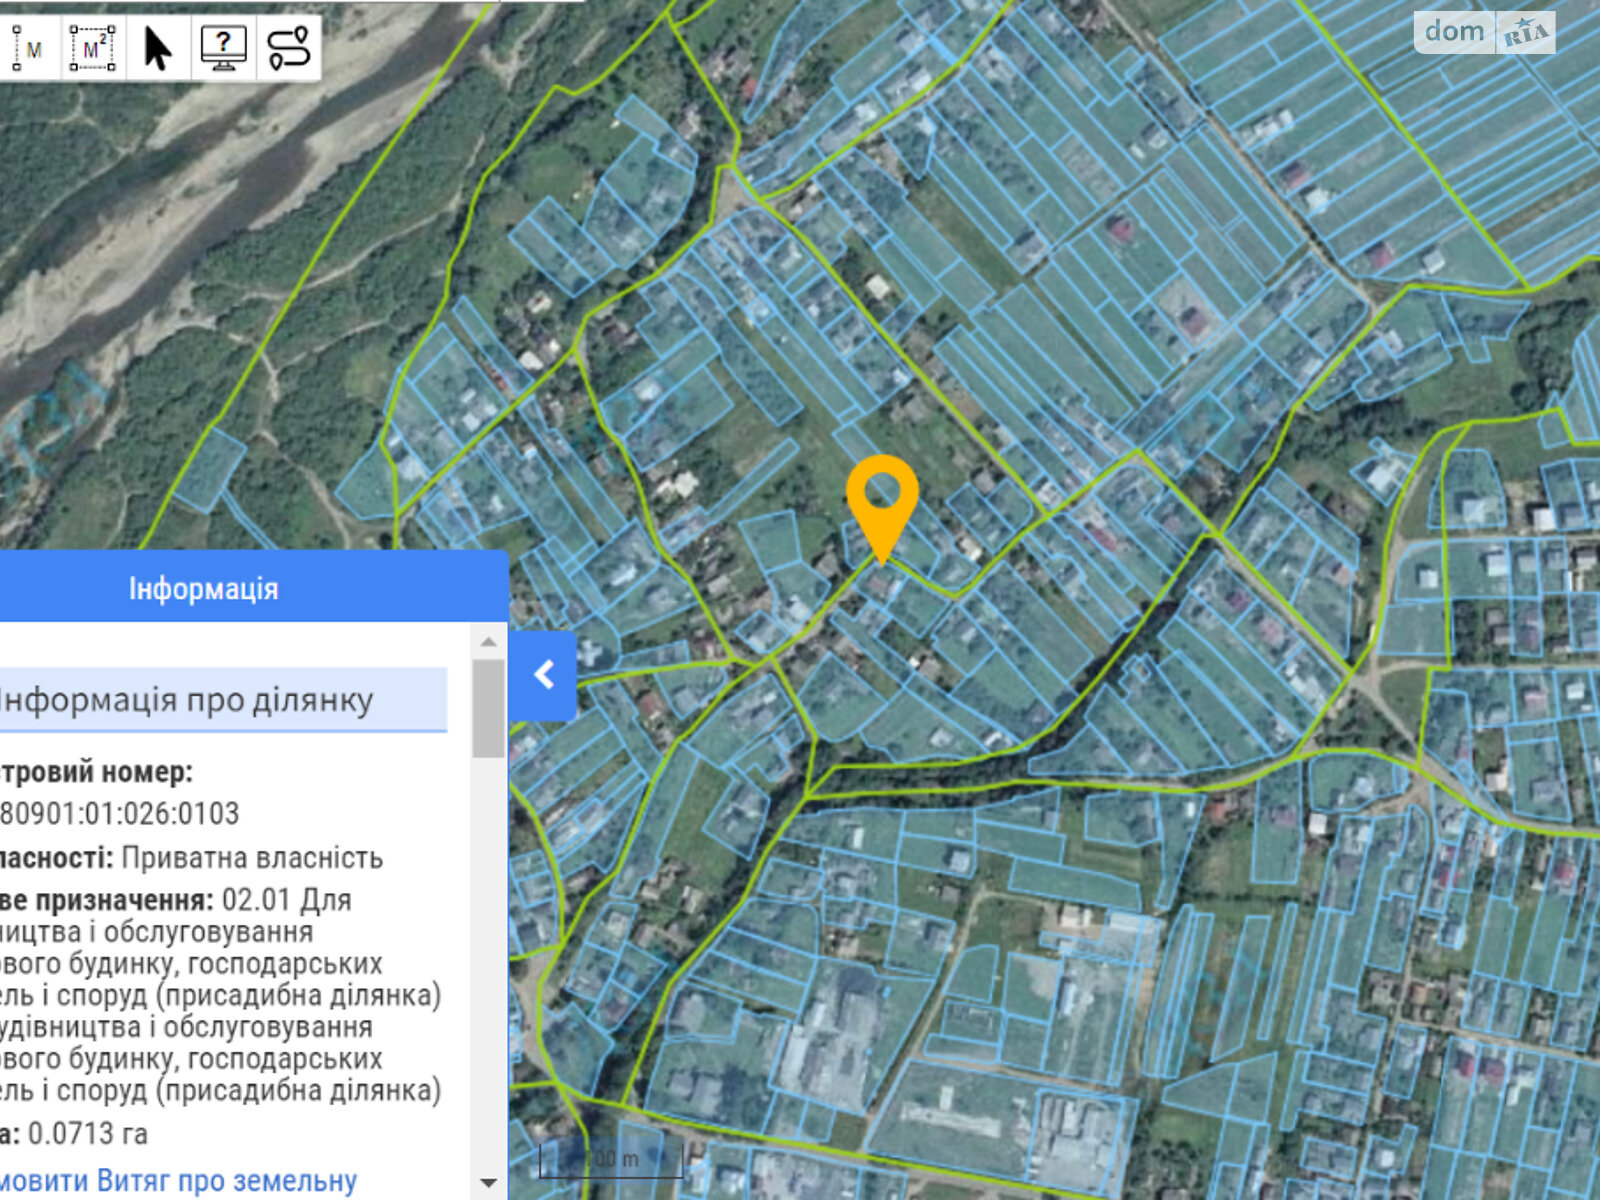Select the area measurement (M²) tool
Viewport: 1600px width, 1200px height.
(93, 47)
